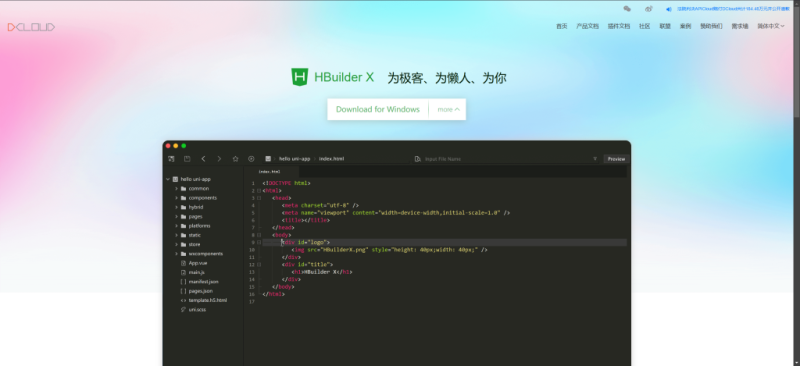
Task: Open the Weibo icon in the top bar
Action: point(648,9)
